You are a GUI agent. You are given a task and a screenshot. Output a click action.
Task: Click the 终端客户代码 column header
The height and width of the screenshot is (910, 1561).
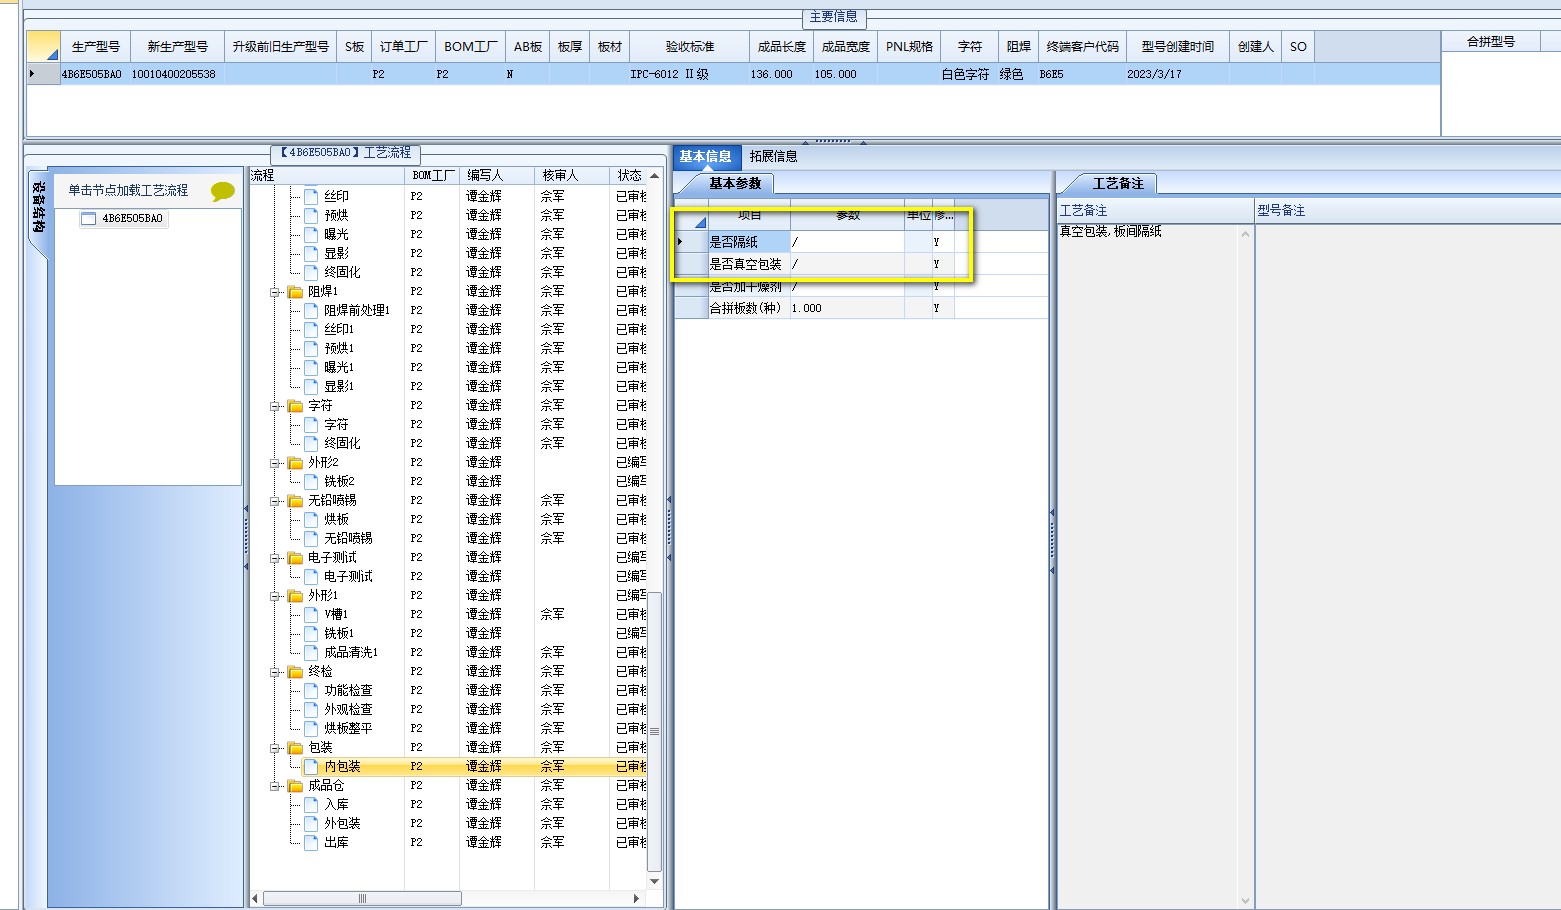(x=1082, y=46)
